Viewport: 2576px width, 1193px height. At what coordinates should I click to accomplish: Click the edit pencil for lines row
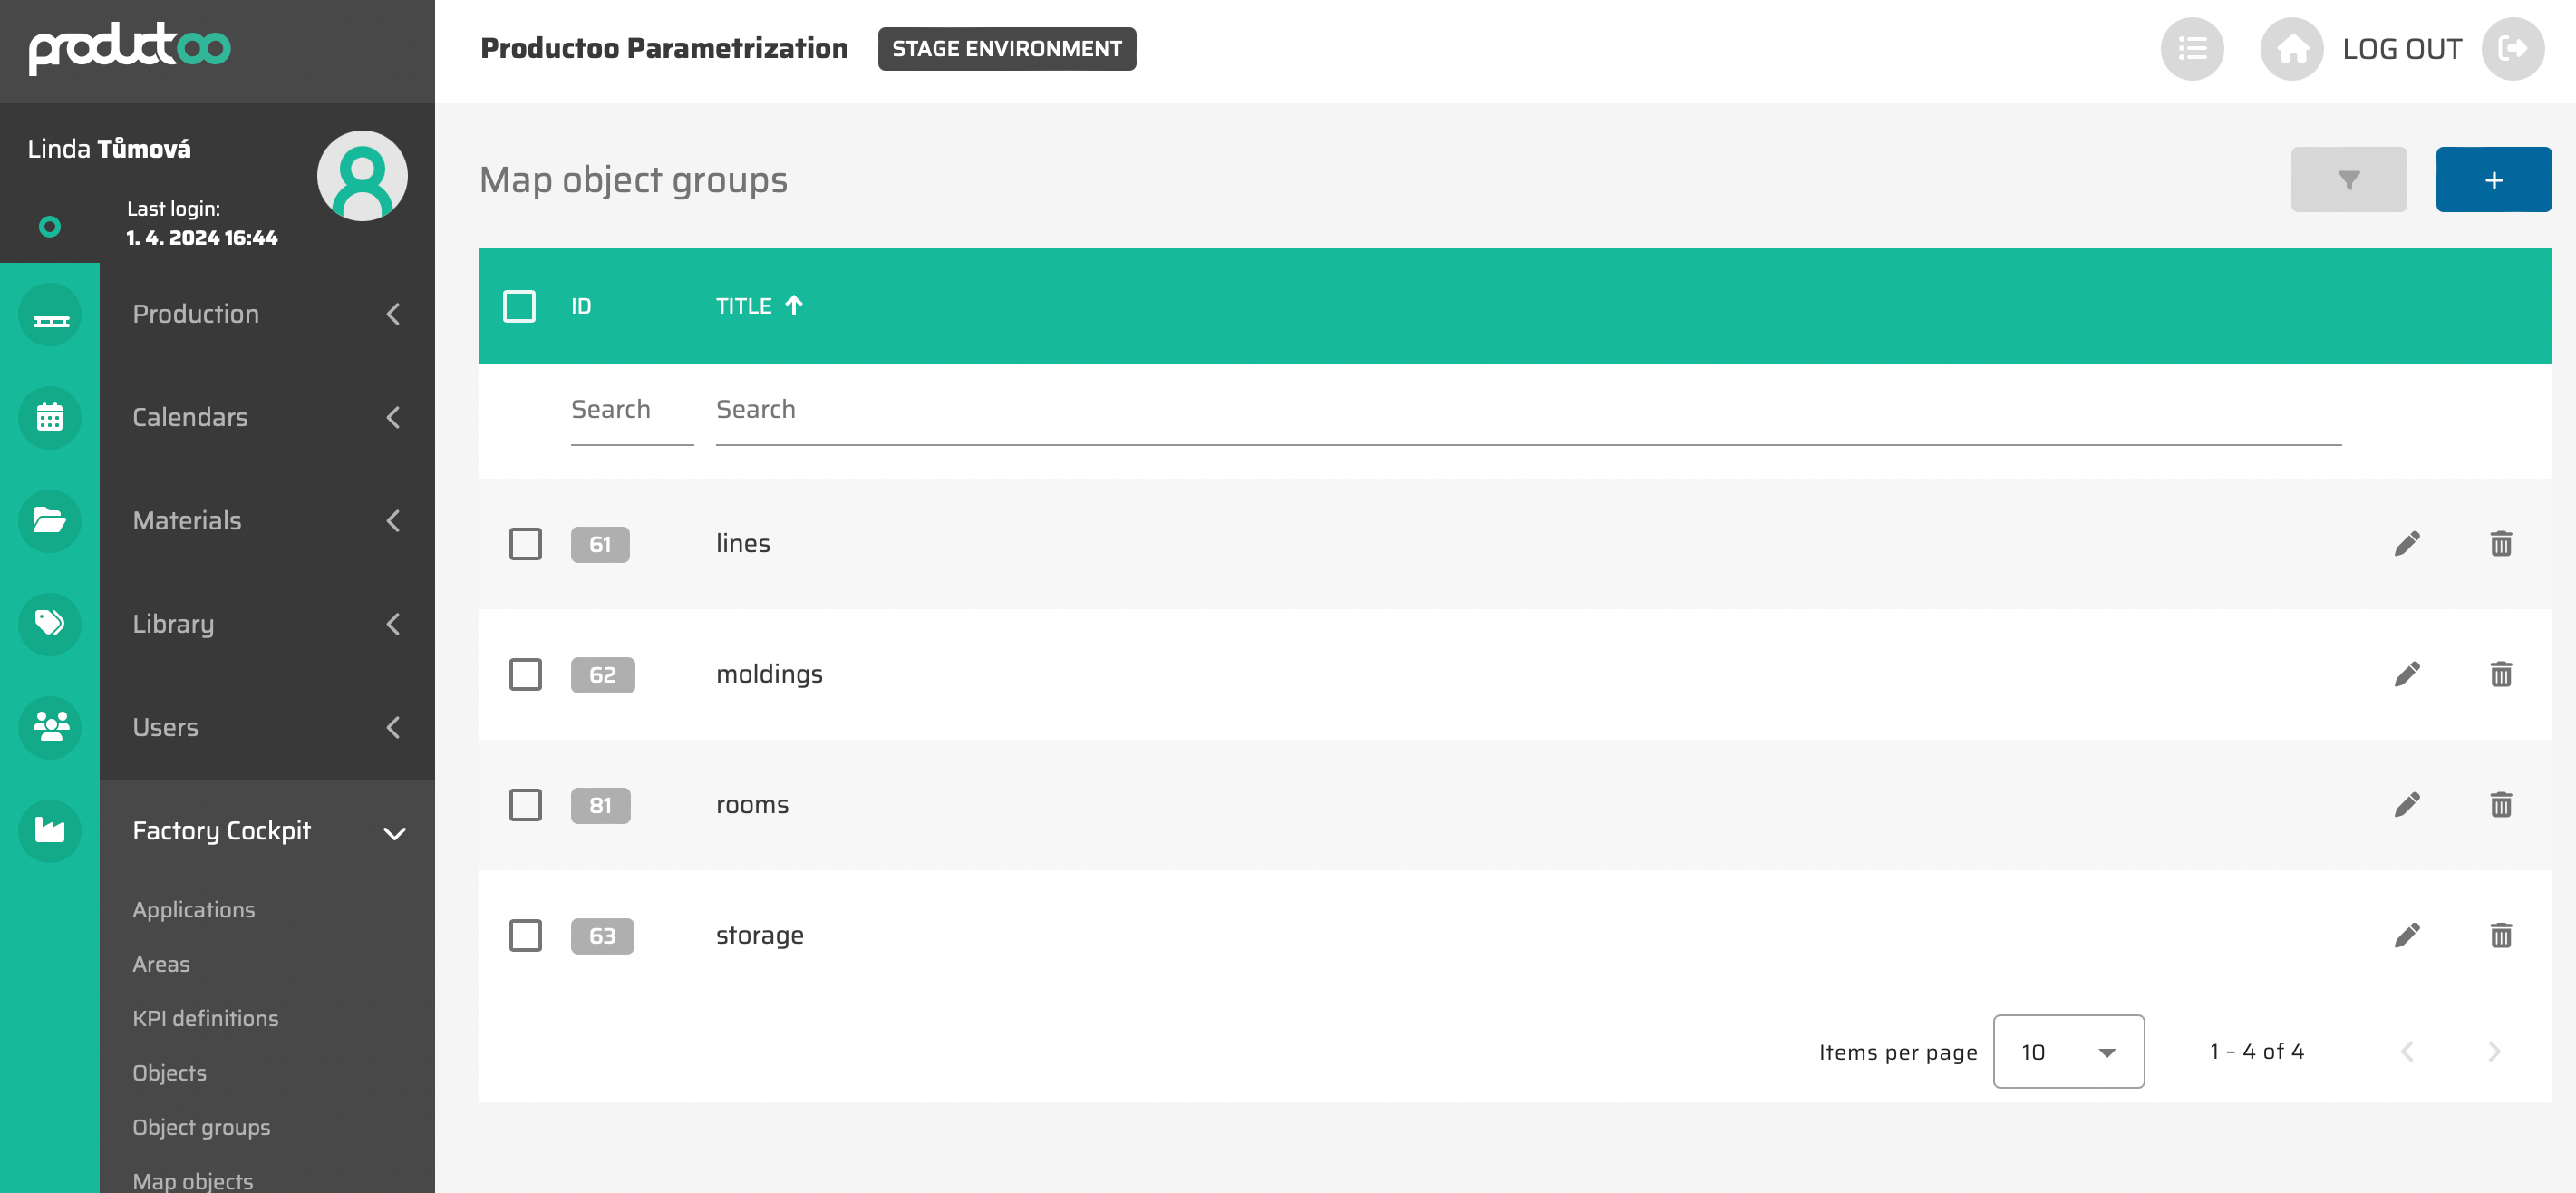point(2406,543)
